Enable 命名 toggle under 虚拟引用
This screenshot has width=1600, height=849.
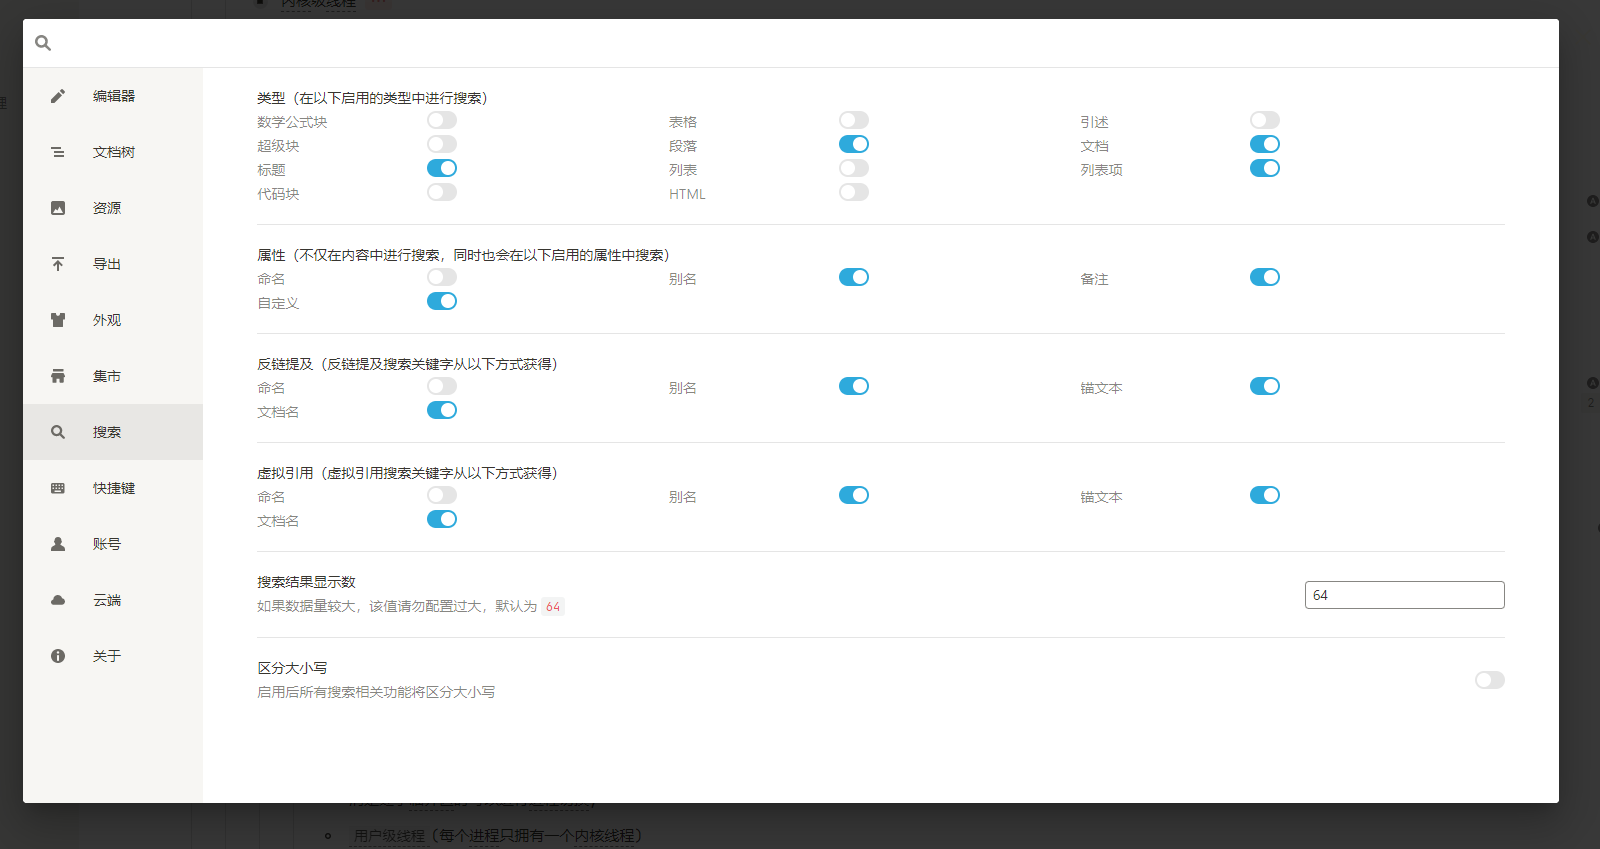[442, 495]
